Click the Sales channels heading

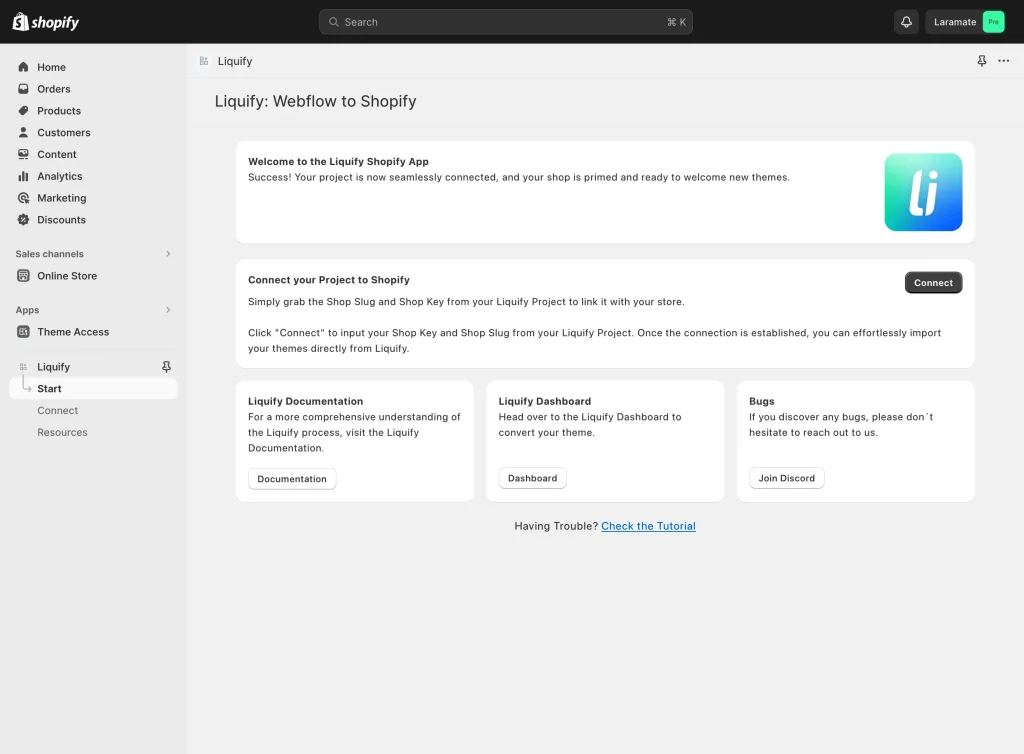click(x=50, y=254)
